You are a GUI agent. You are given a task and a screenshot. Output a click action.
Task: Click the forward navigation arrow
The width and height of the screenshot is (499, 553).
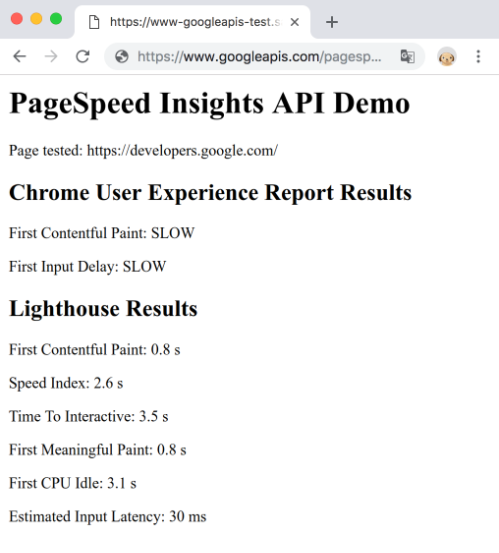pyautogui.click(x=51, y=56)
